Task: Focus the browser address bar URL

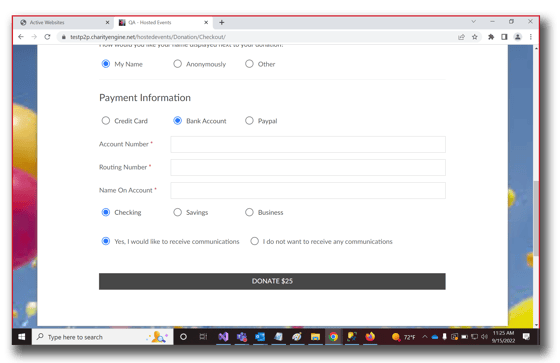Action: pos(148,37)
